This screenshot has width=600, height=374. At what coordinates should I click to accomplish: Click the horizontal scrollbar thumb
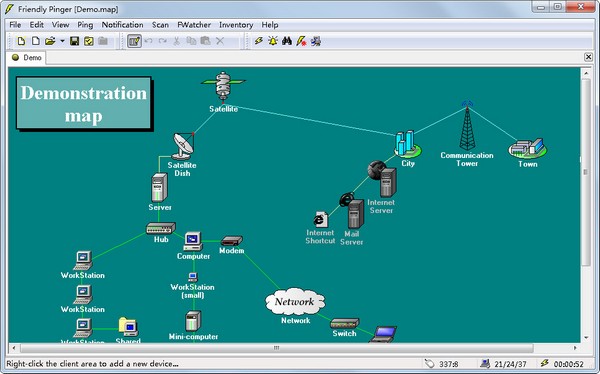click(x=277, y=348)
